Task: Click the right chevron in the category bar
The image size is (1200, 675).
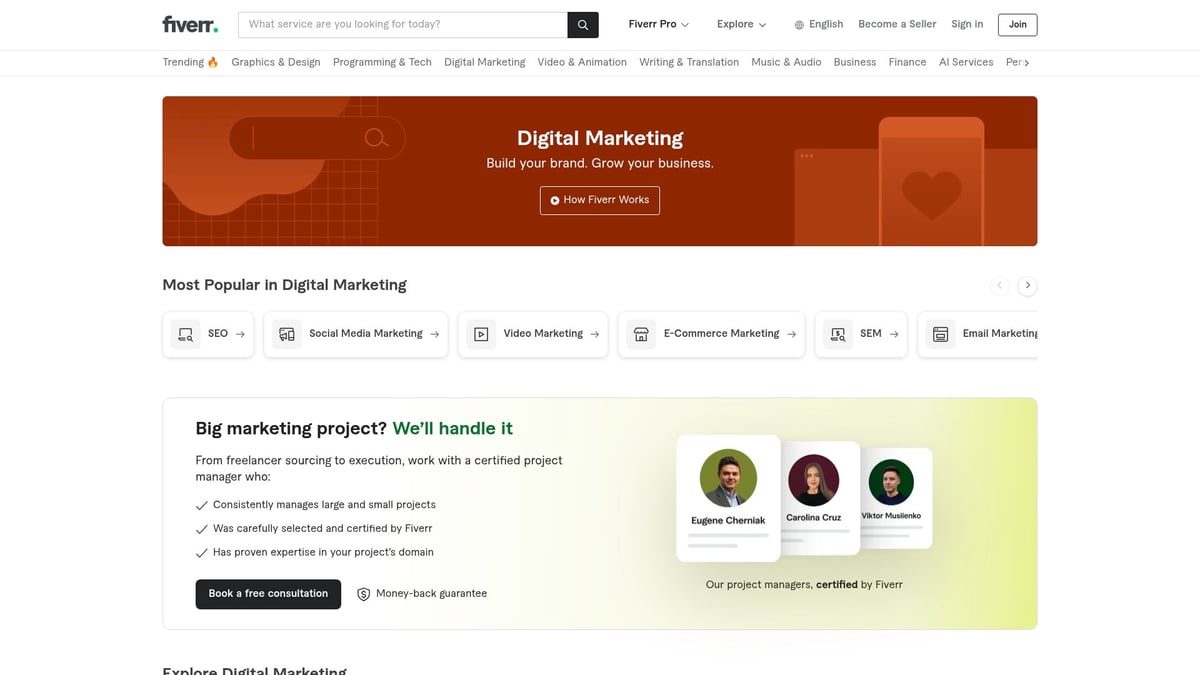Action: [x=1029, y=61]
